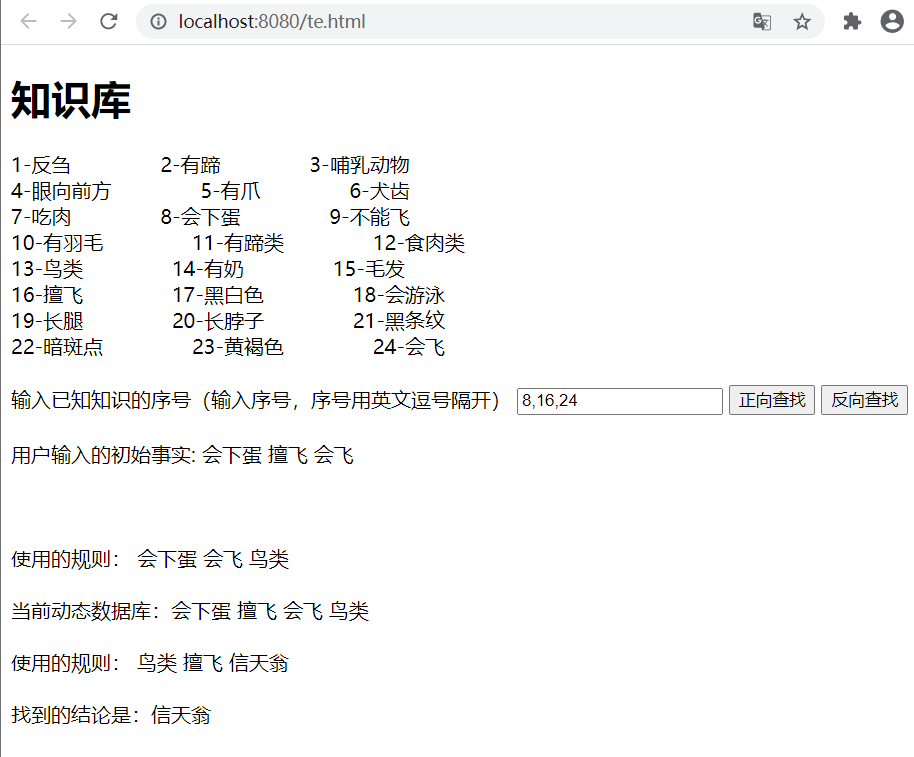Image resolution: width=914 pixels, height=757 pixels.
Task: Focus the address bar URL localhost:8080/te.html
Action: (x=272, y=22)
